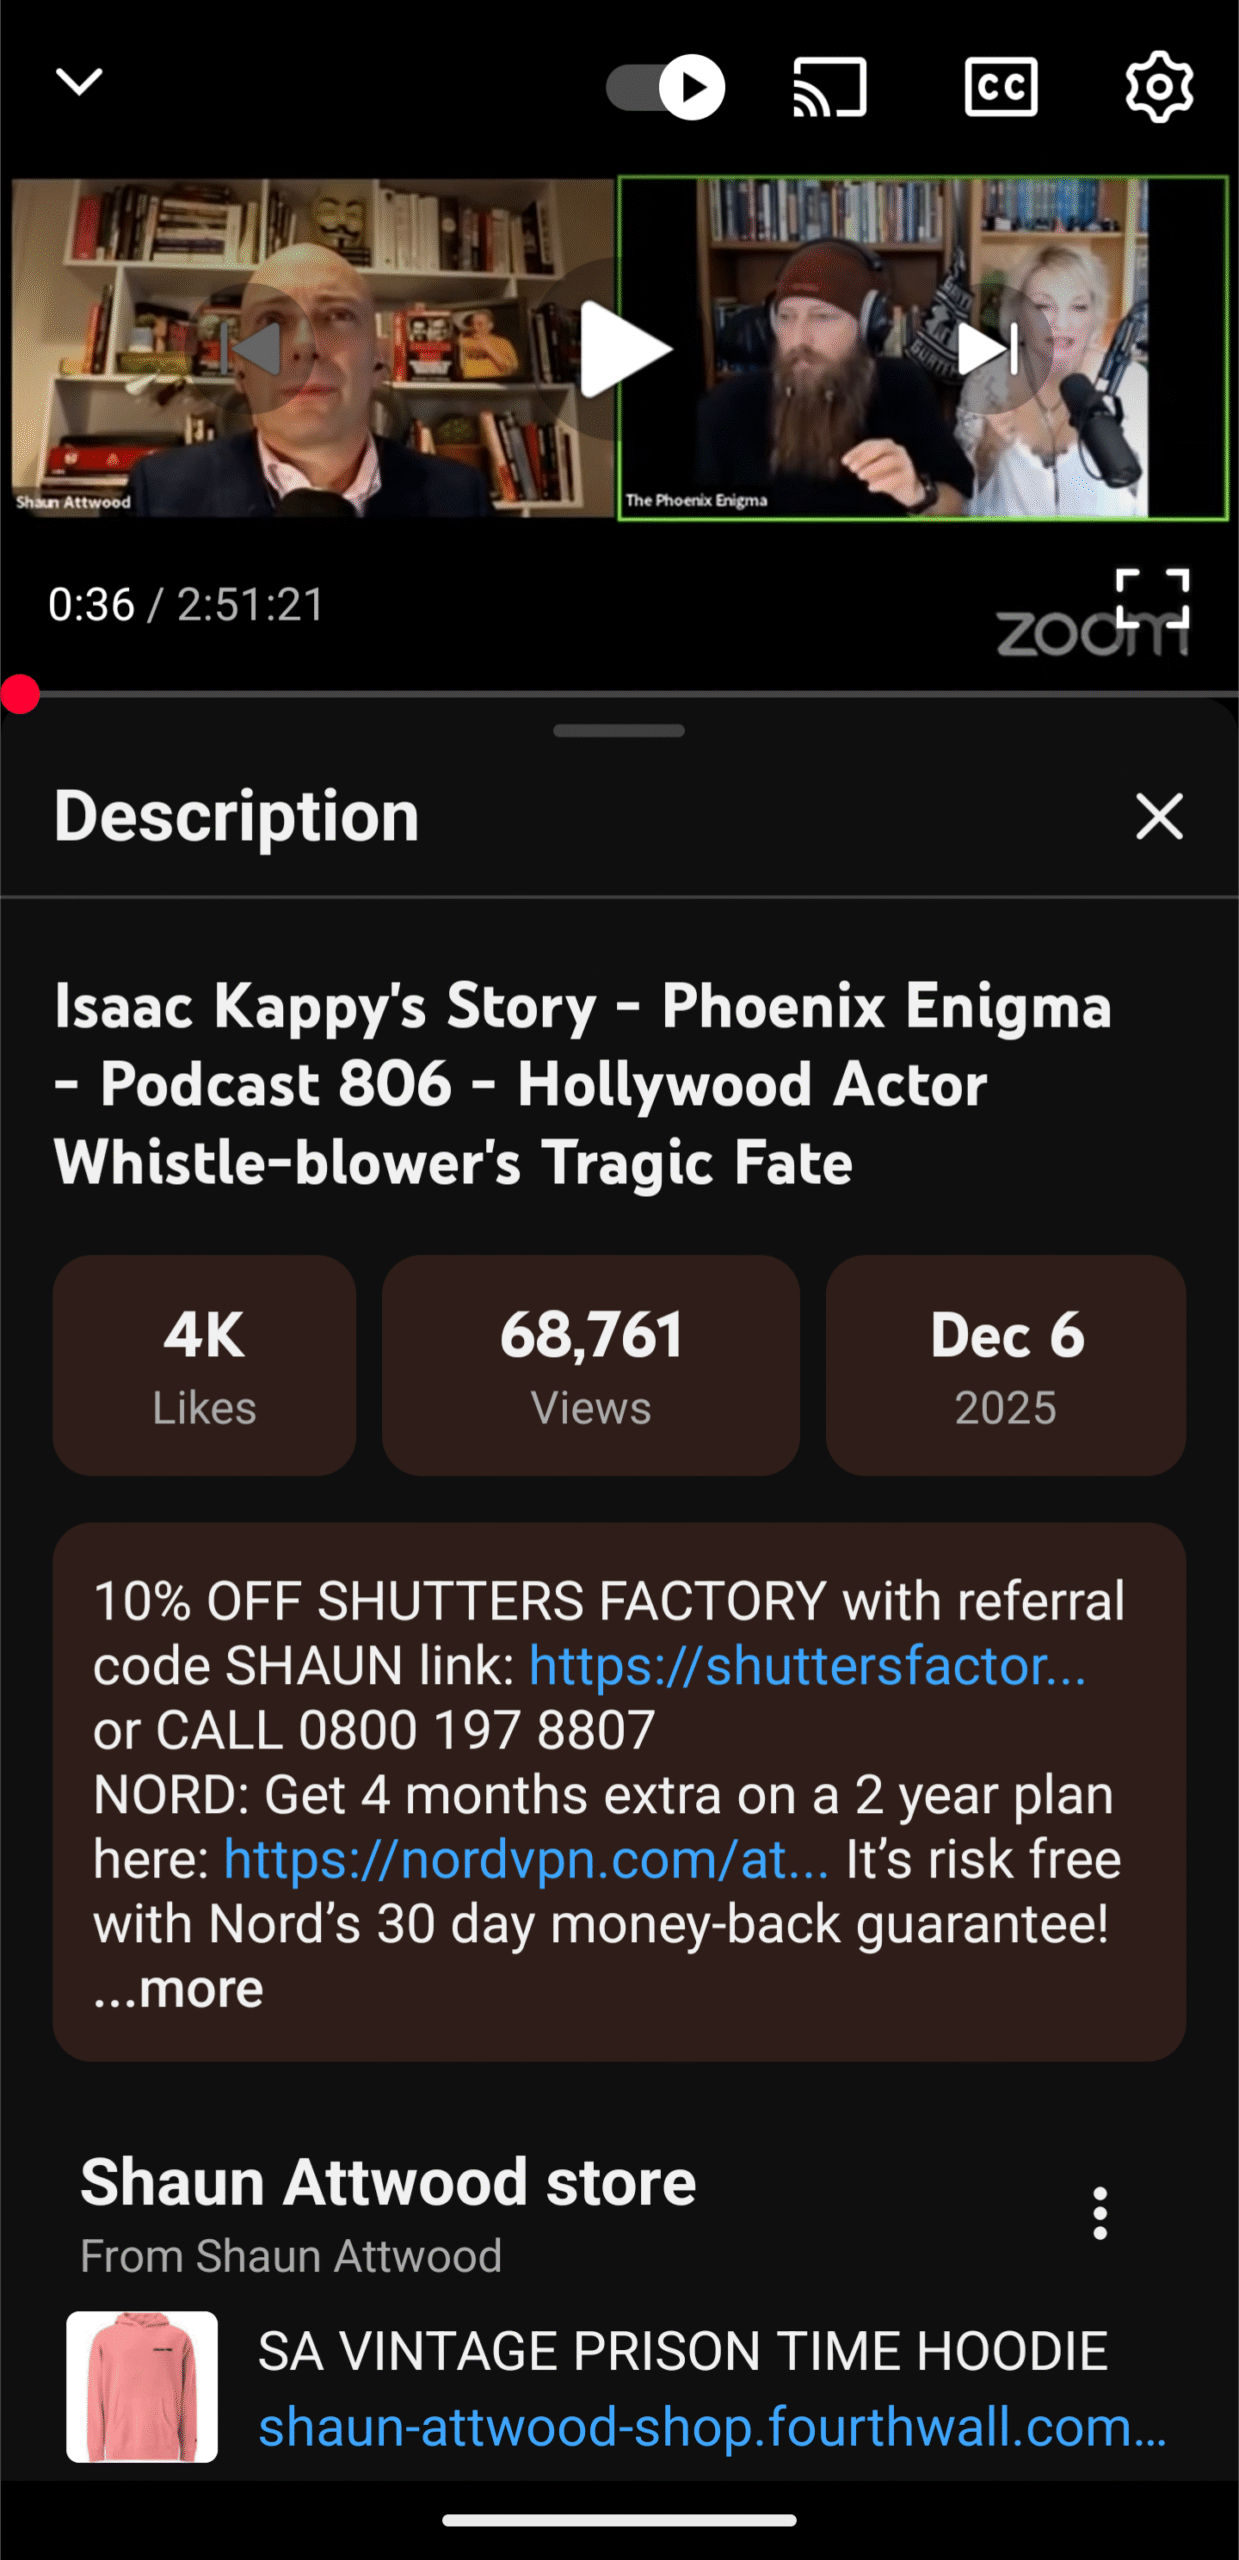The width and height of the screenshot is (1239, 2560).
Task: Play the video
Action: coord(622,349)
